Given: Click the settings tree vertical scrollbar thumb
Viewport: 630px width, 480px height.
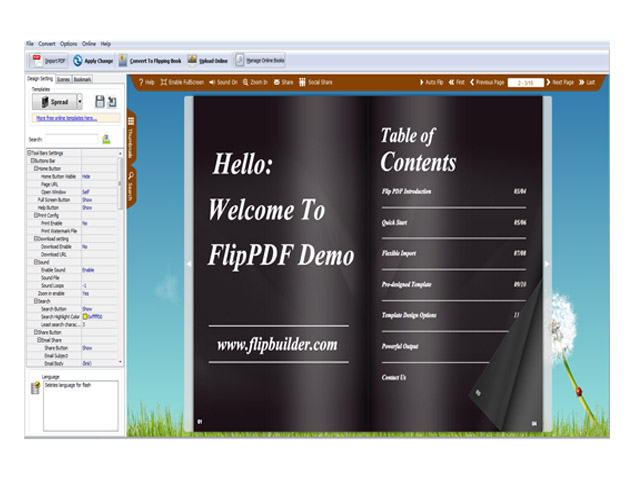Looking at the screenshot, I should pos(119,184).
